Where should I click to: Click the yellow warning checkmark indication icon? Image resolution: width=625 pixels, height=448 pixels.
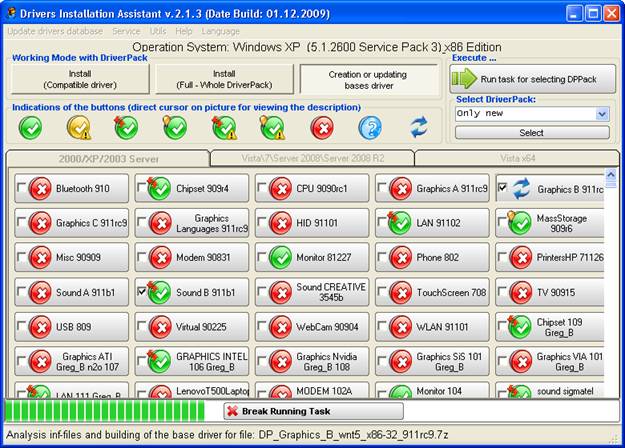(79, 127)
